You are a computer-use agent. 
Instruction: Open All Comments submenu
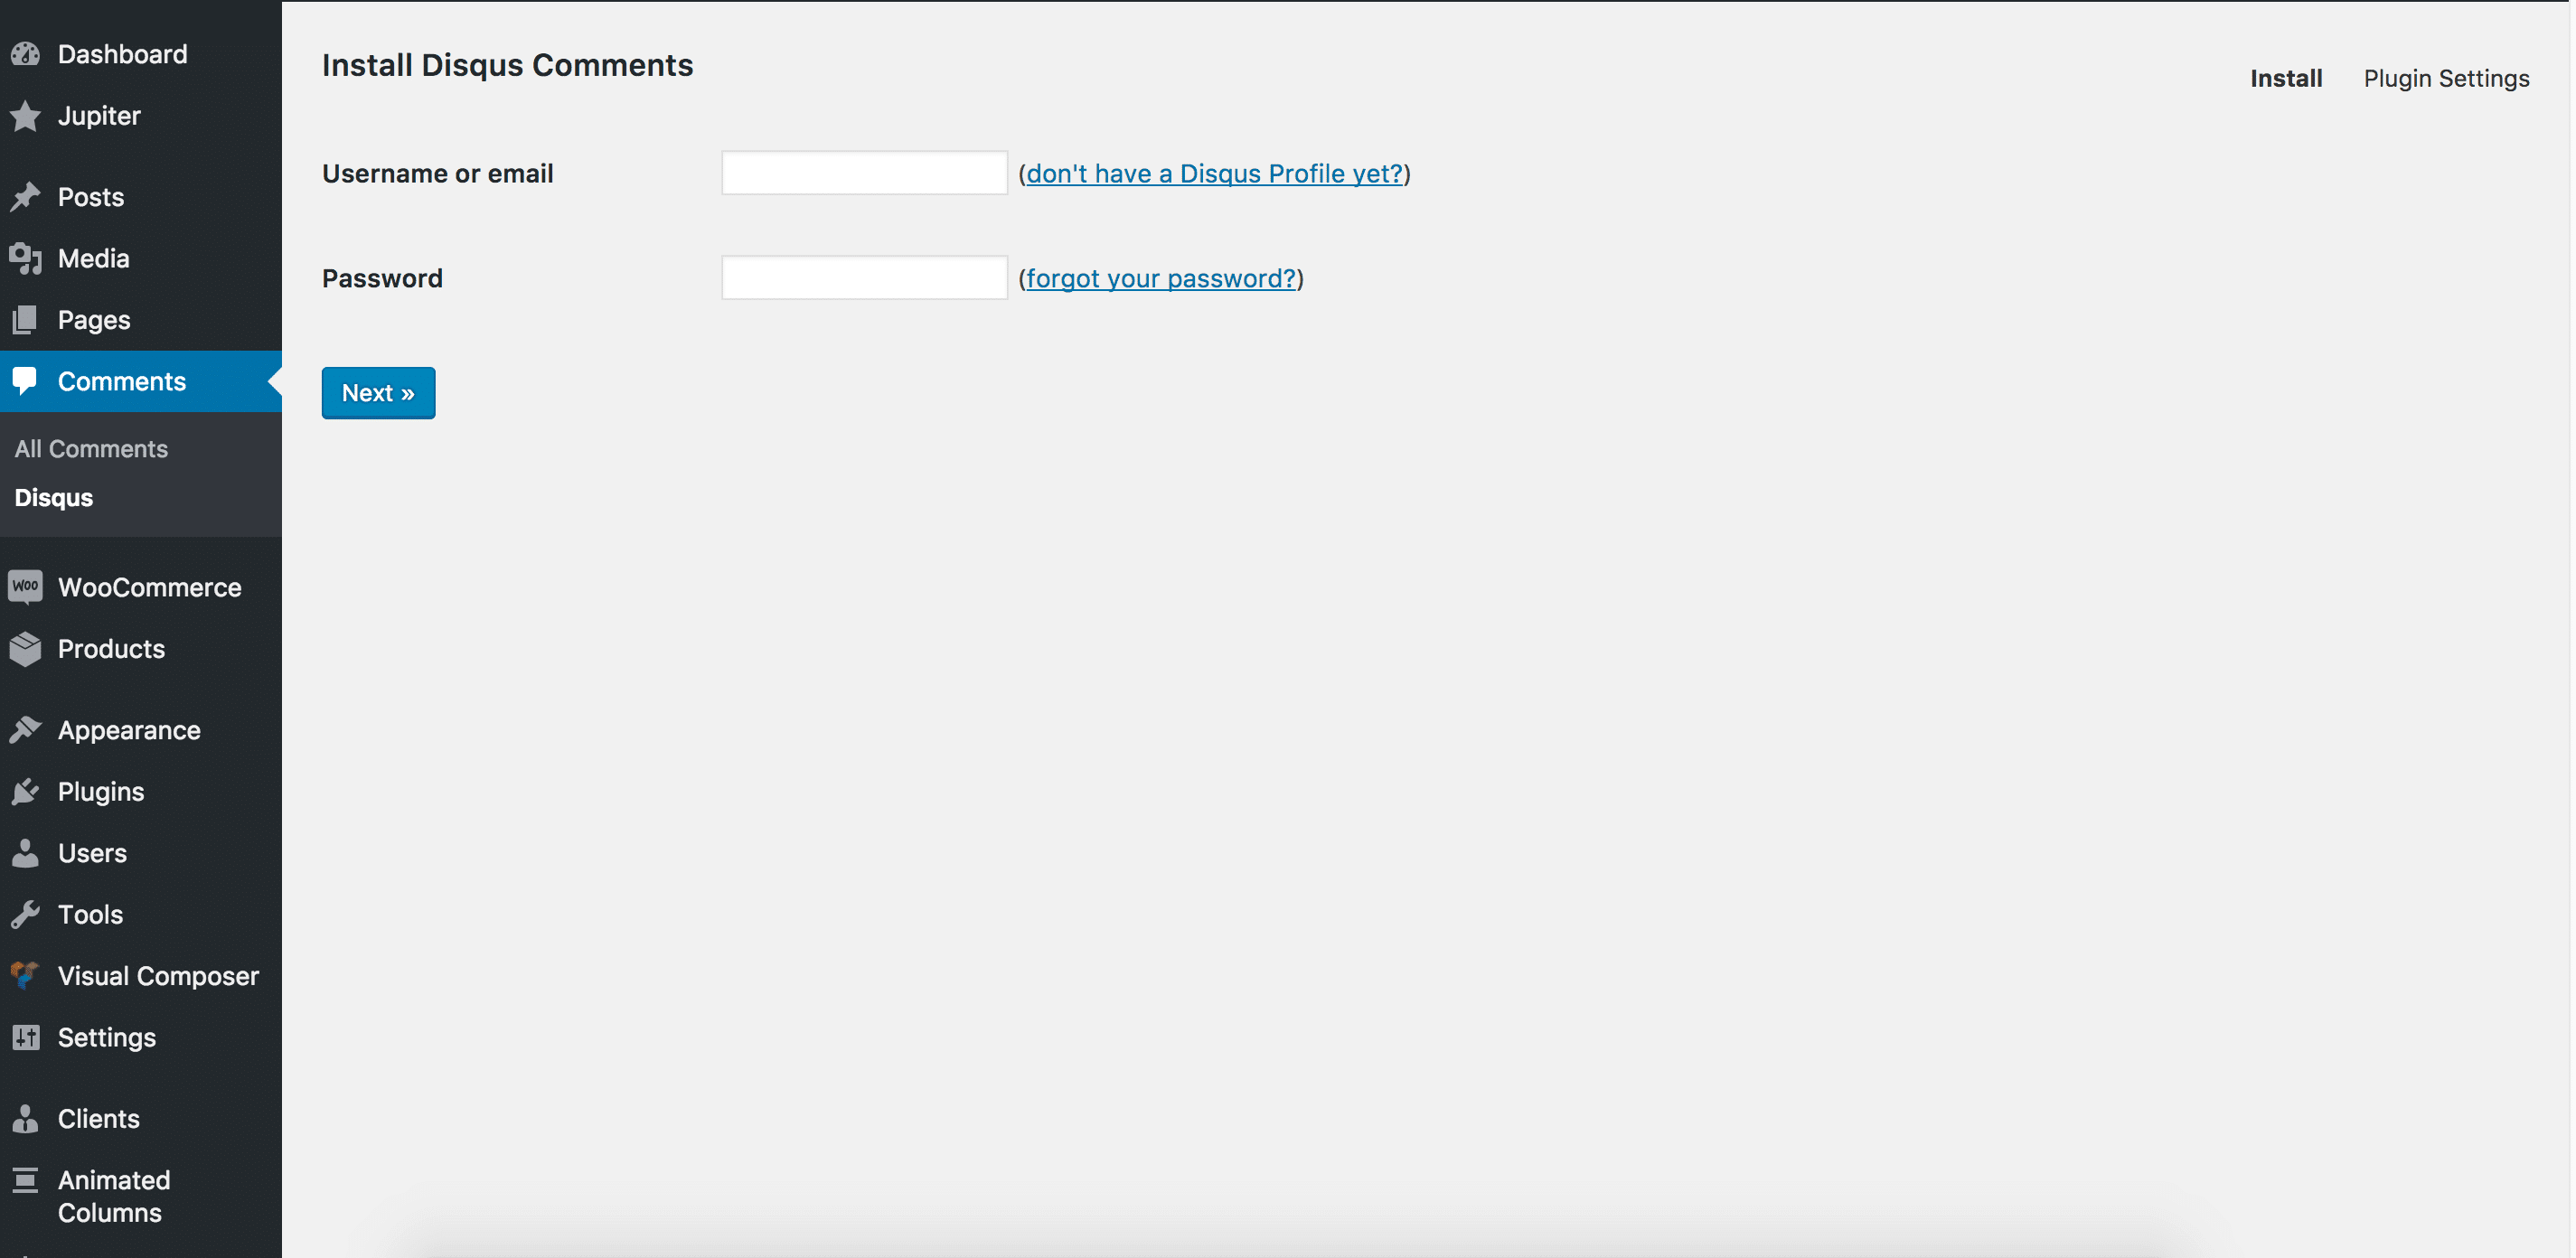[91, 449]
